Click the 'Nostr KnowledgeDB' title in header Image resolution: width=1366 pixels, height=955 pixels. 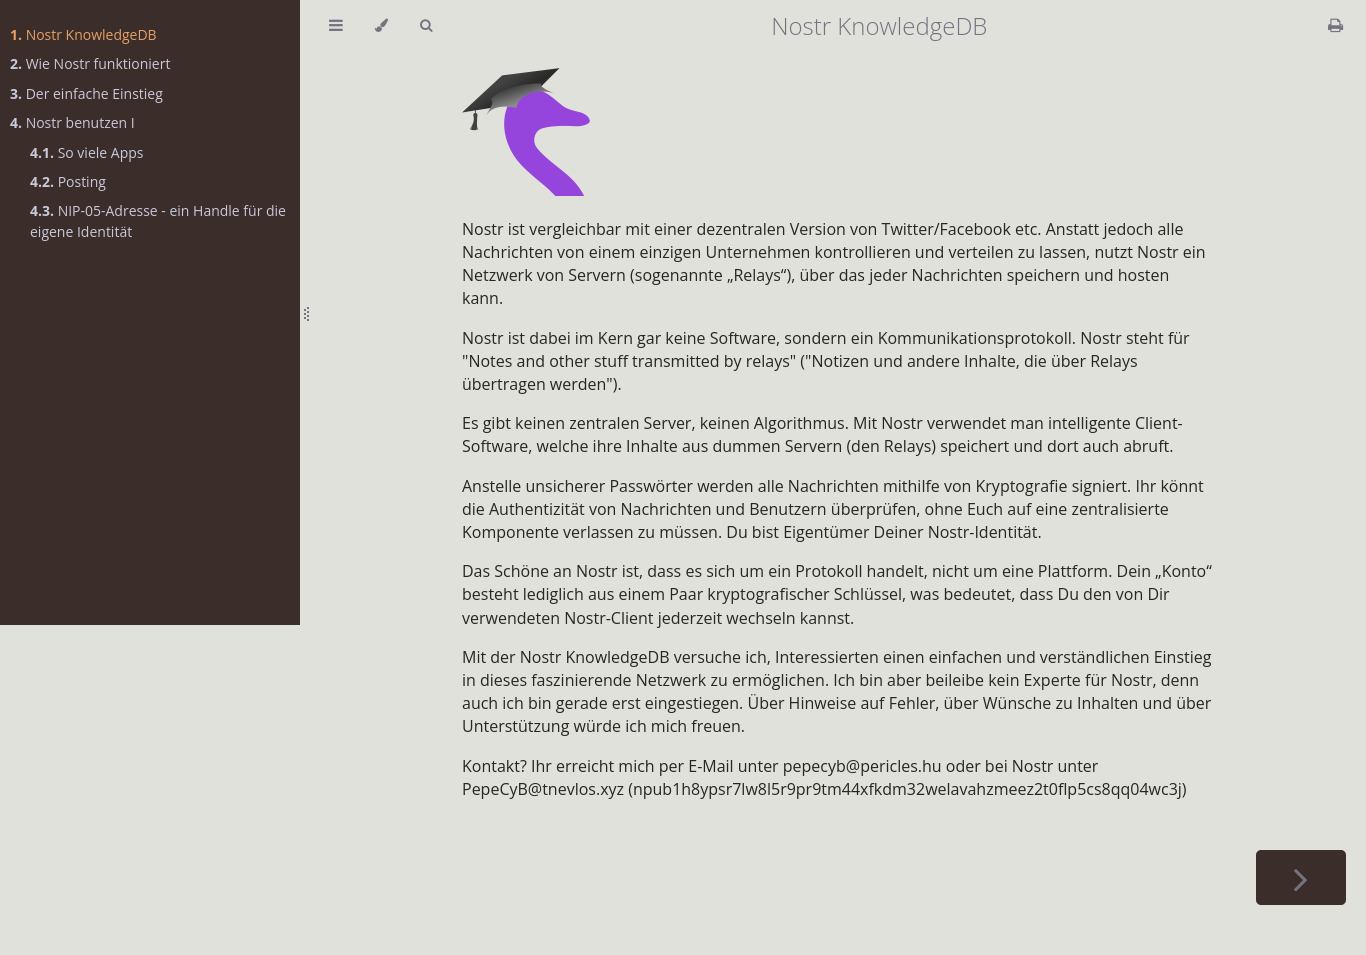(x=879, y=26)
